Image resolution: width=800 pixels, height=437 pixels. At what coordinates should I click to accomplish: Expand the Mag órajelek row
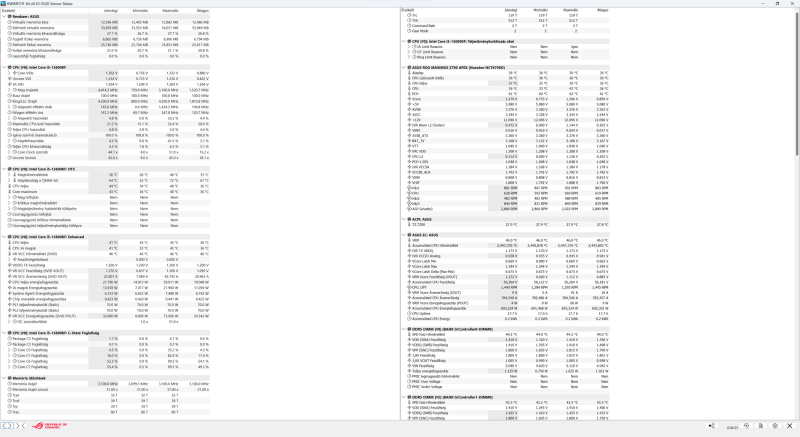pos(9,90)
